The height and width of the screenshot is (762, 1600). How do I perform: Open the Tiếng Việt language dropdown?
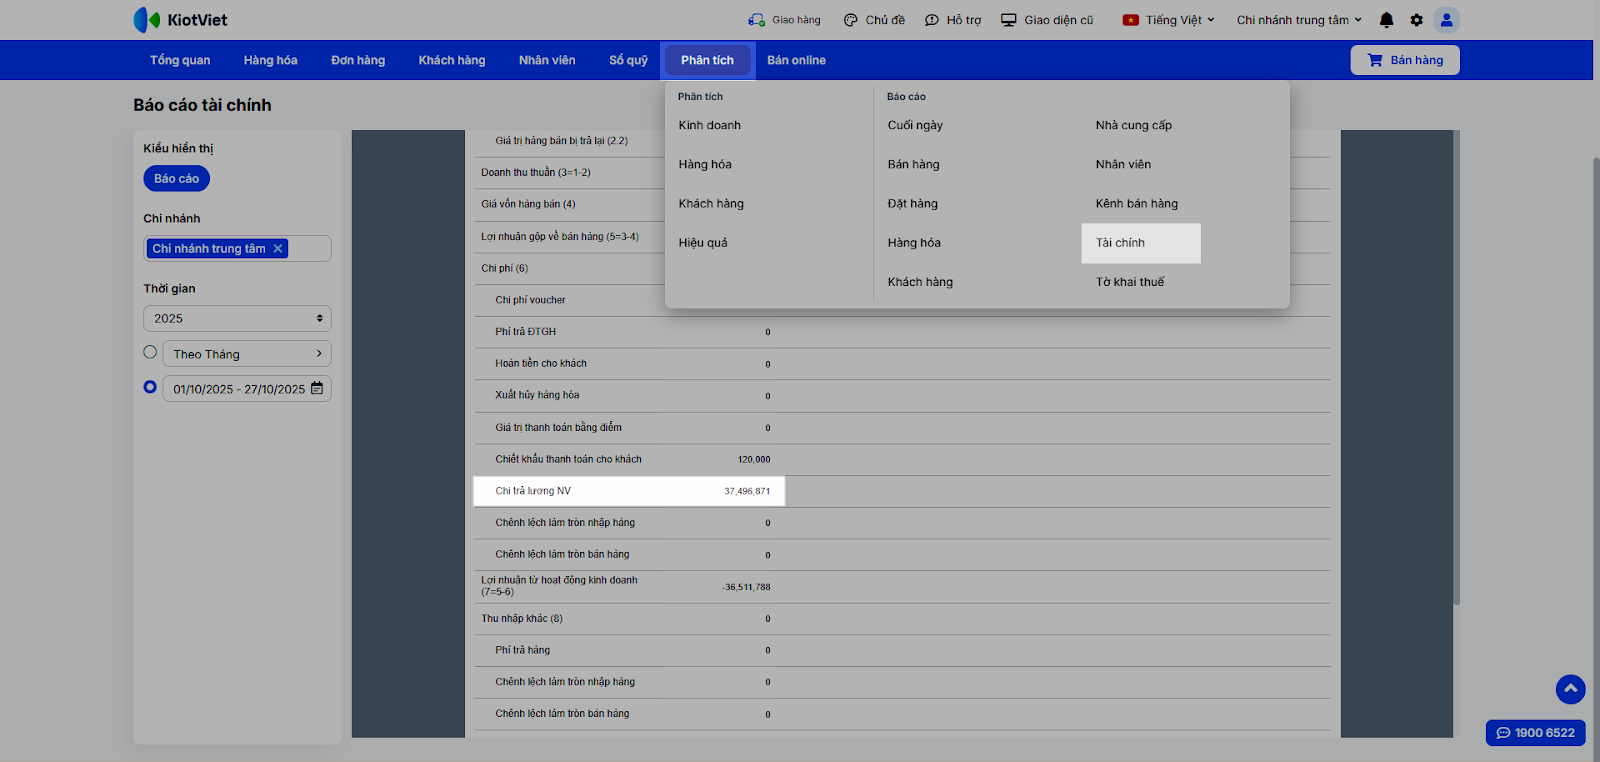[x=1180, y=20]
